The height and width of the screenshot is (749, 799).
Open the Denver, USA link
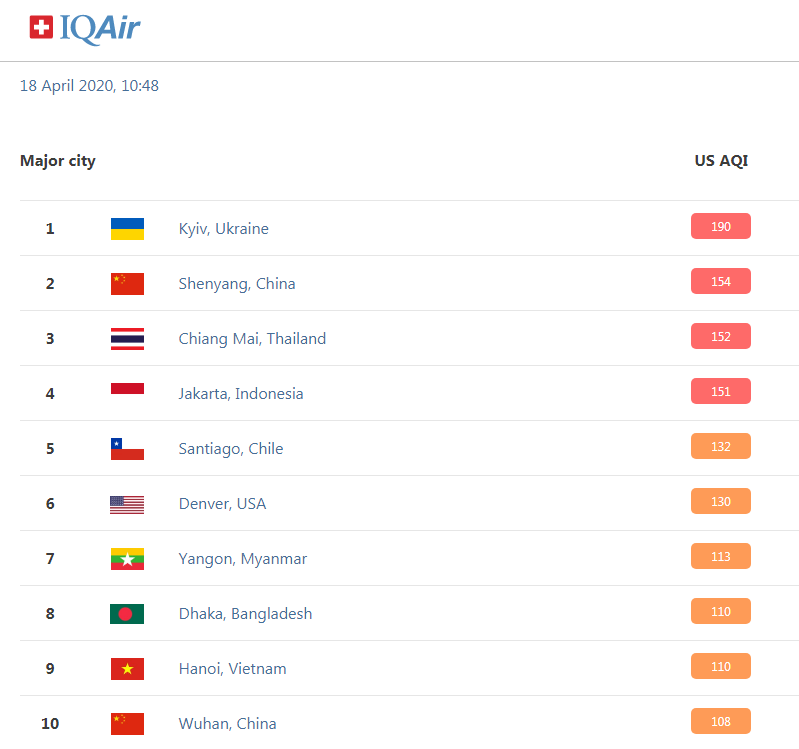point(222,504)
